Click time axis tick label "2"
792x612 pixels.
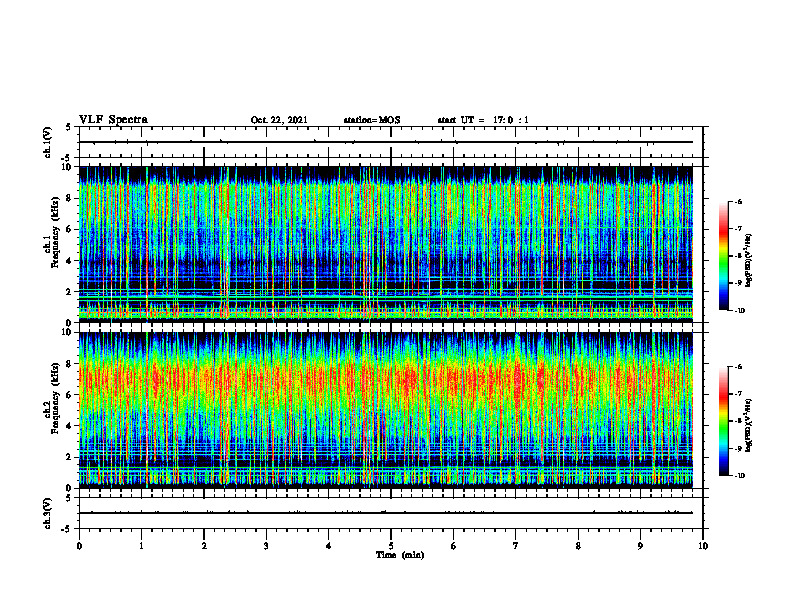tap(204, 546)
